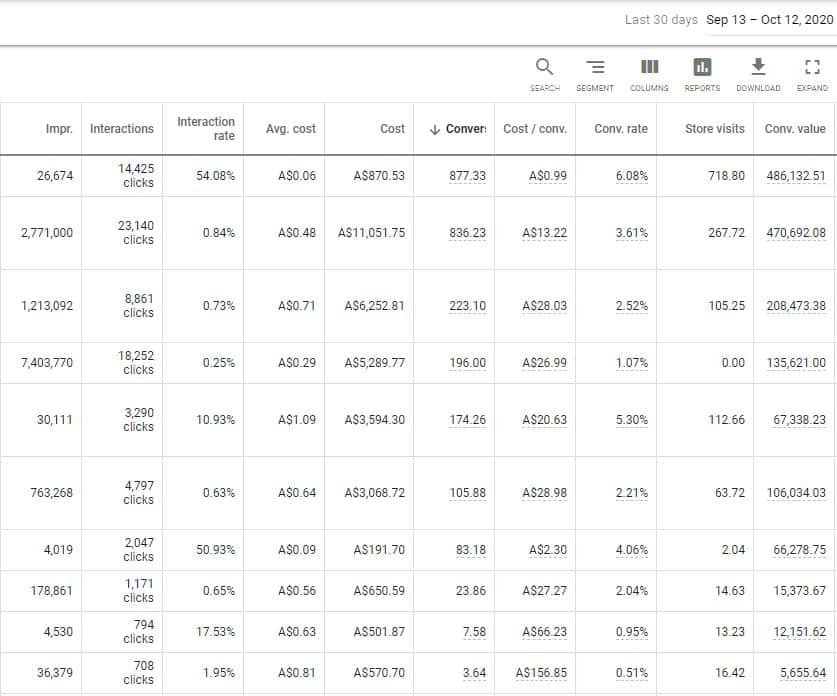This screenshot has width=837, height=696.
Task: Sort by Interaction rate header
Action: coord(206,129)
